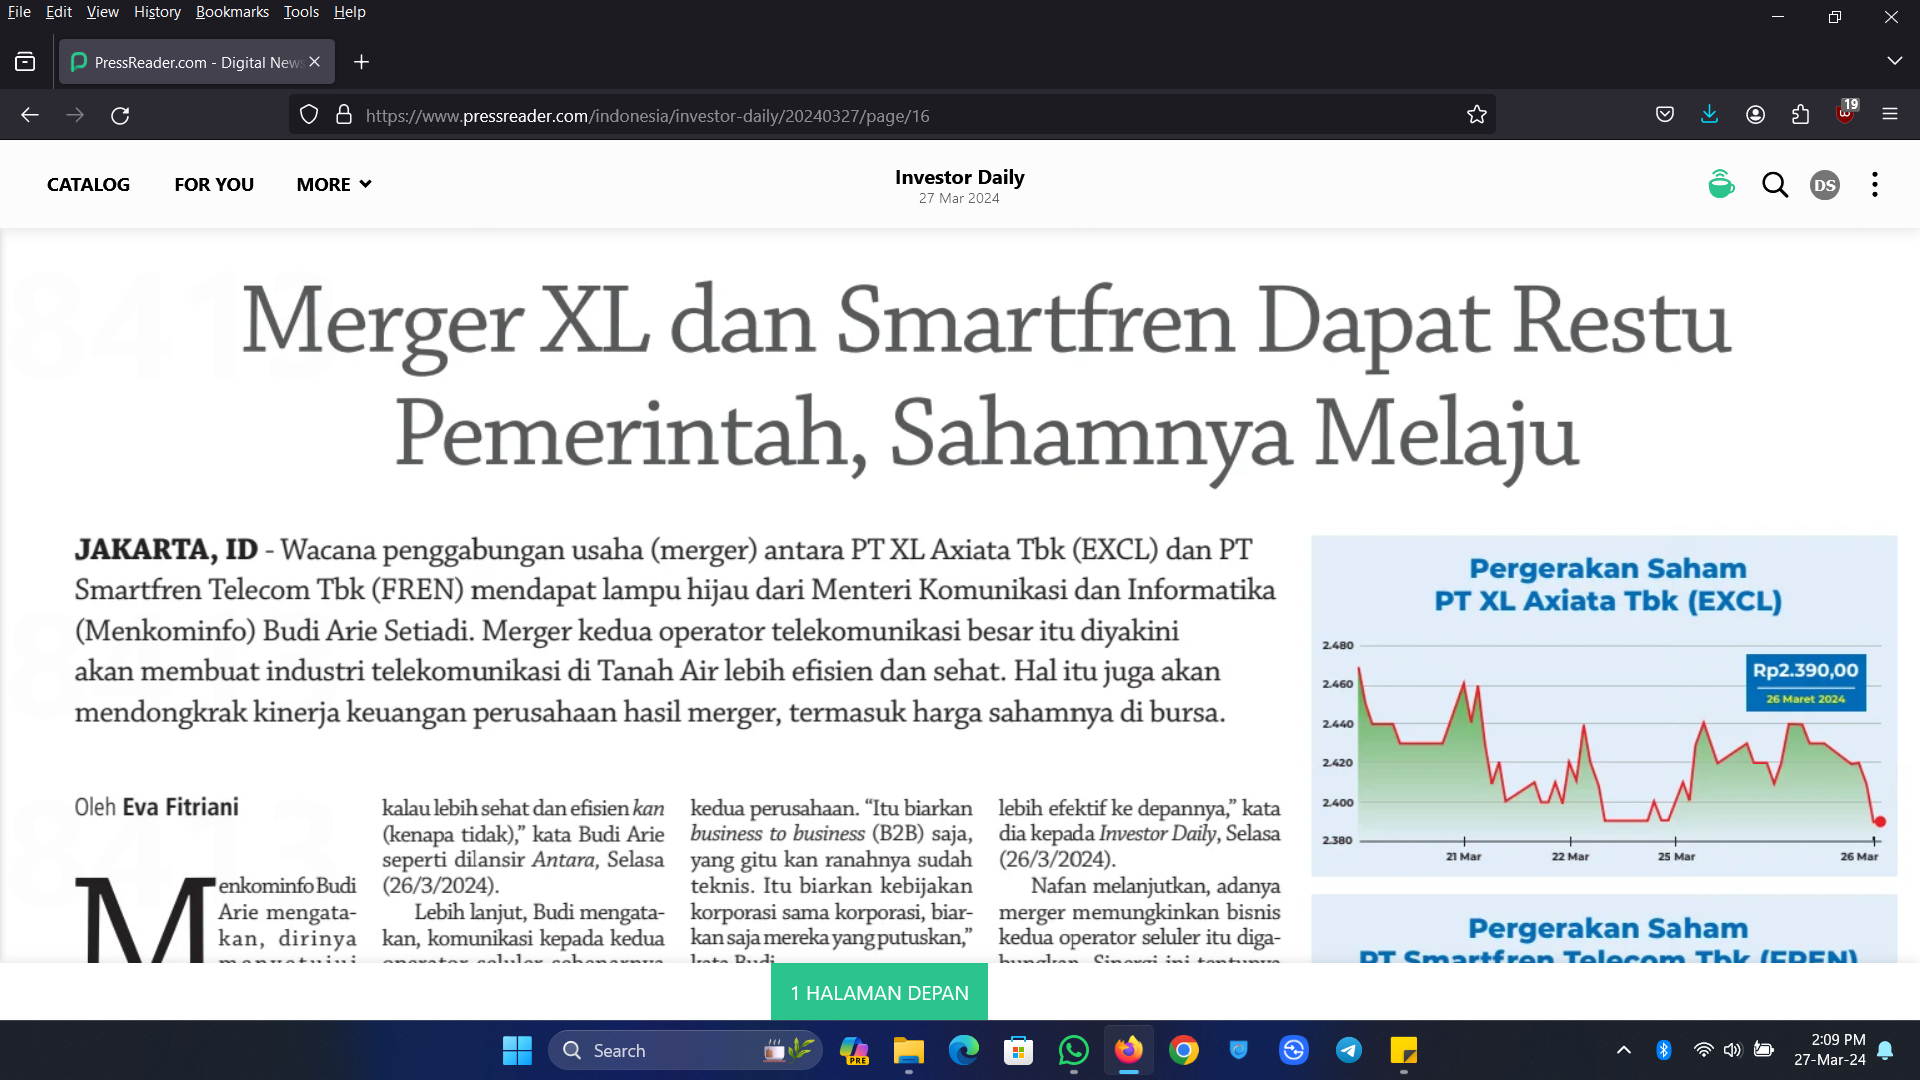This screenshot has width=1920, height=1080.
Task: Bookmark this page with the star icon
Action: [1477, 115]
